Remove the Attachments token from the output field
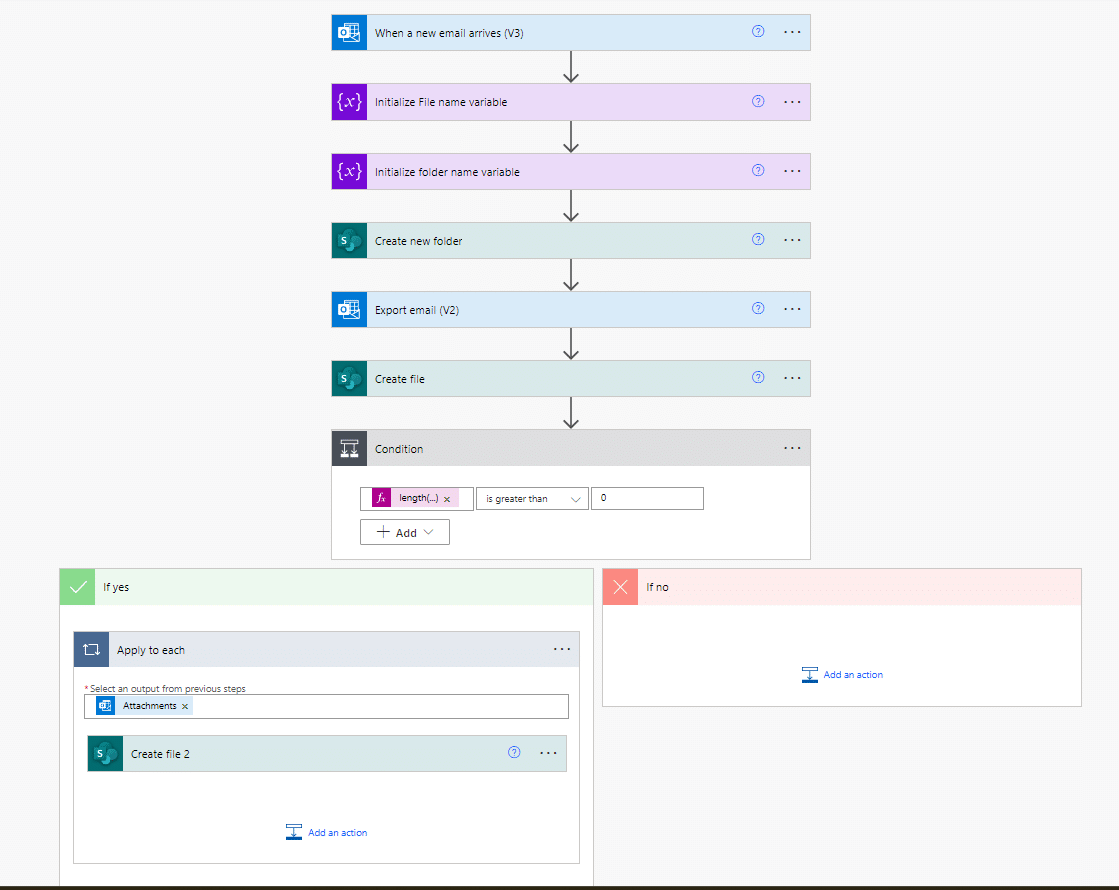1119x890 pixels. tap(185, 705)
